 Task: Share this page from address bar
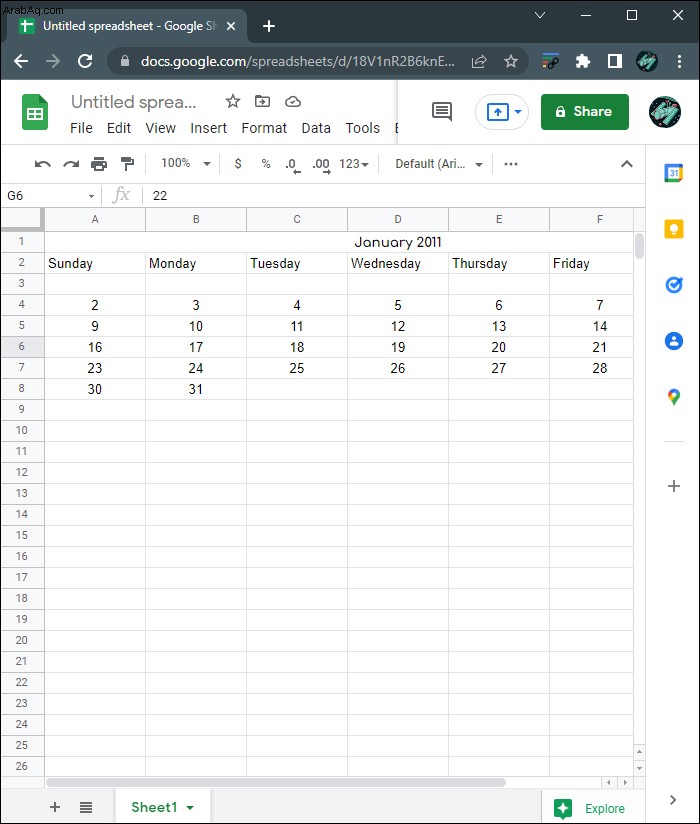479,61
